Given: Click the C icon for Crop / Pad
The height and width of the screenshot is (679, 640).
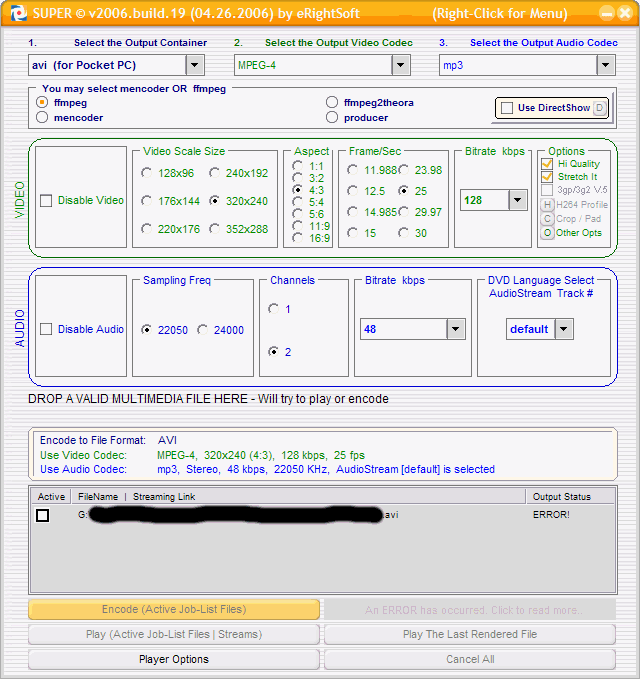Looking at the screenshot, I should 547,219.
